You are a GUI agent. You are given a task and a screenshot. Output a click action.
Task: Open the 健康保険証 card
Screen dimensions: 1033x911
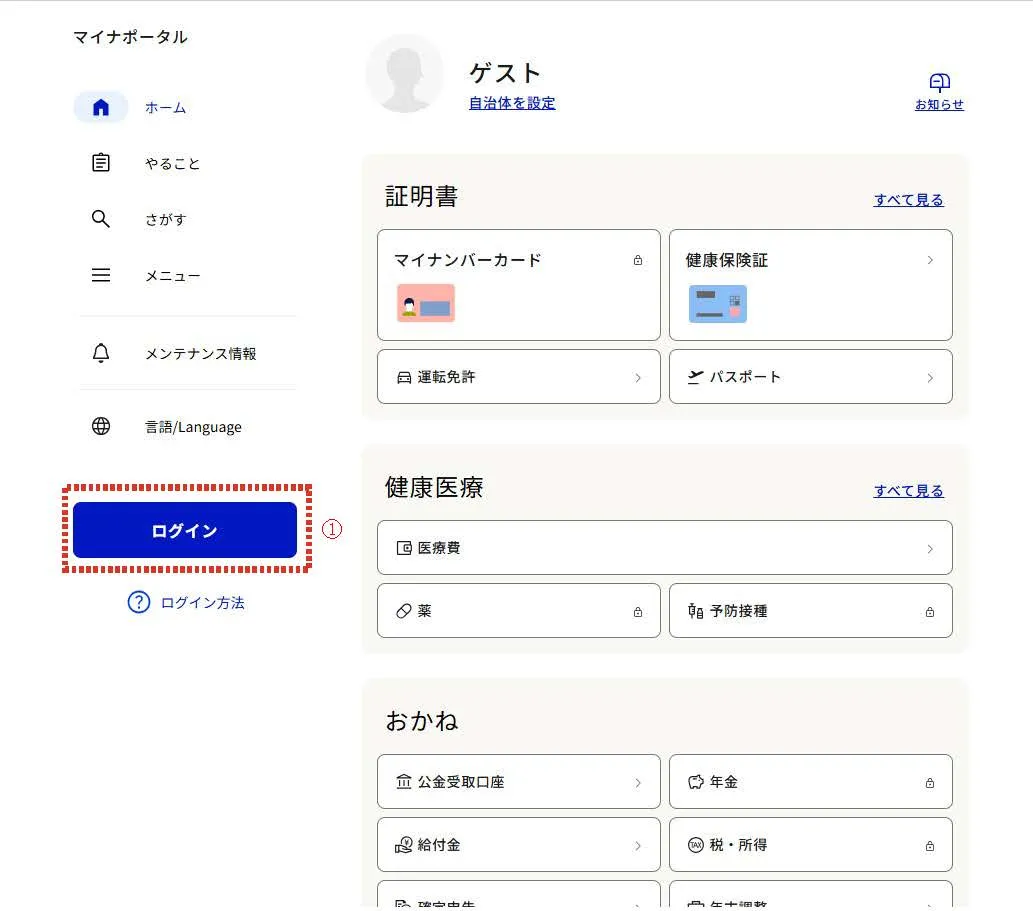(x=810, y=285)
